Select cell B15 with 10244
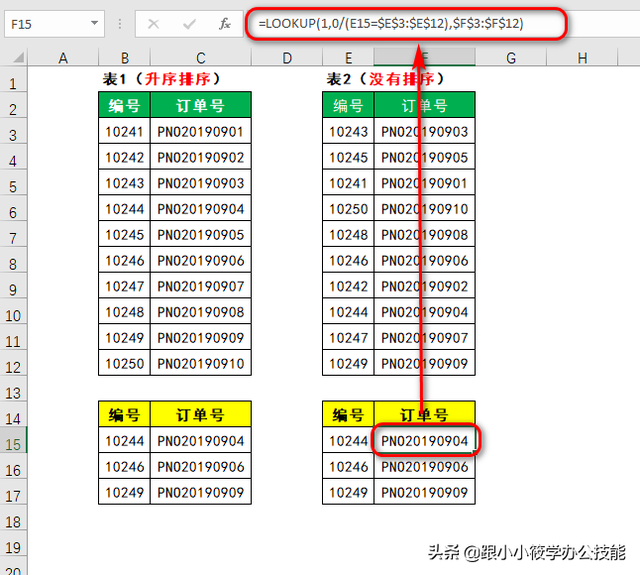The width and height of the screenshot is (640, 575). [124, 440]
